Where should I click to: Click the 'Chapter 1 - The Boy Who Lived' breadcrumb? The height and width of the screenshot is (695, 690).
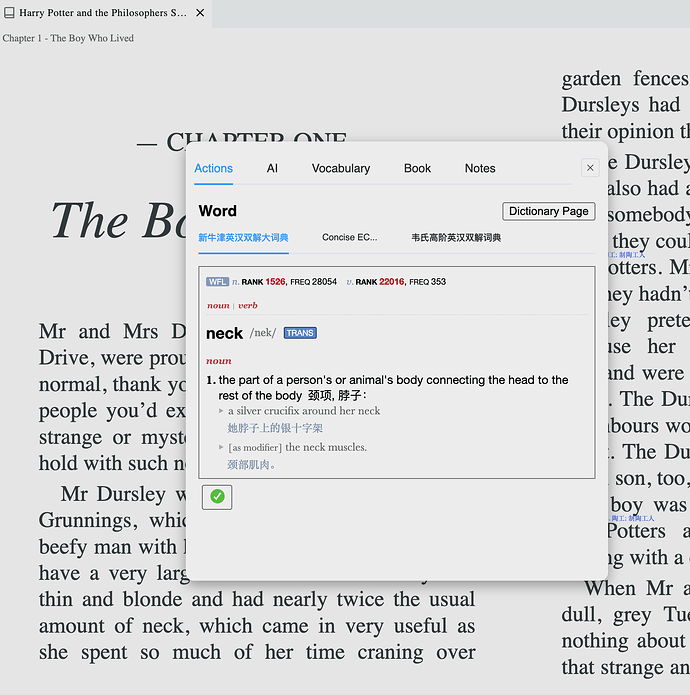tap(68, 38)
